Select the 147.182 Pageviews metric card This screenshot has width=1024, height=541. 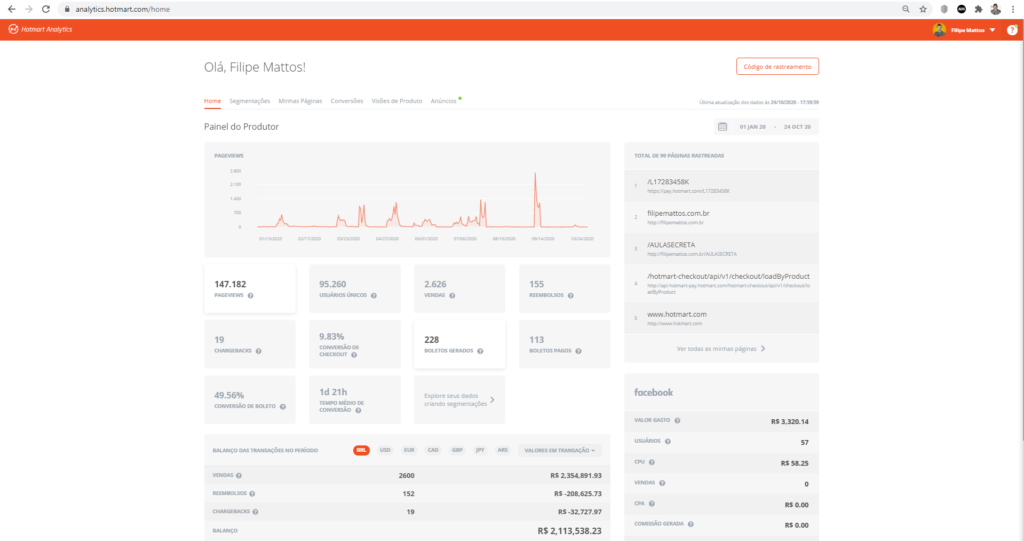(x=249, y=289)
